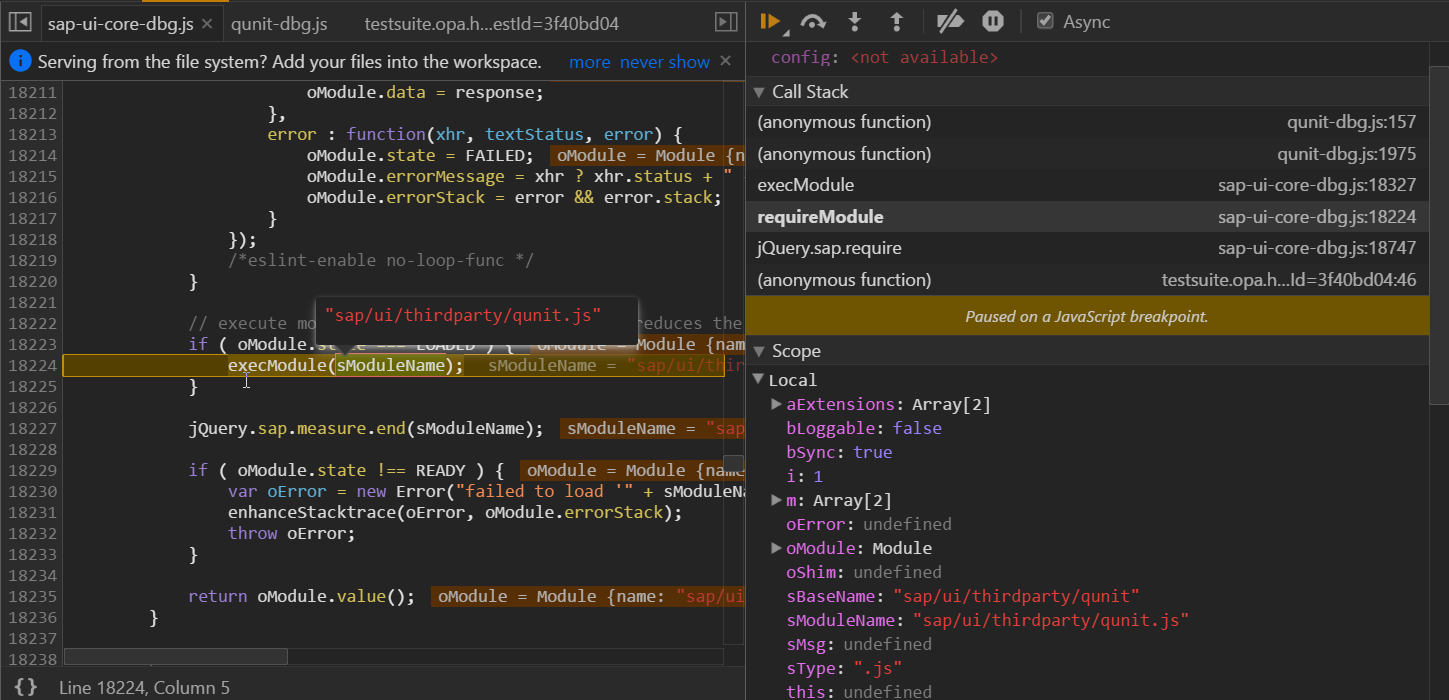1449x700 pixels.
Task: Dismiss the workspace info bar
Action: tap(726, 61)
